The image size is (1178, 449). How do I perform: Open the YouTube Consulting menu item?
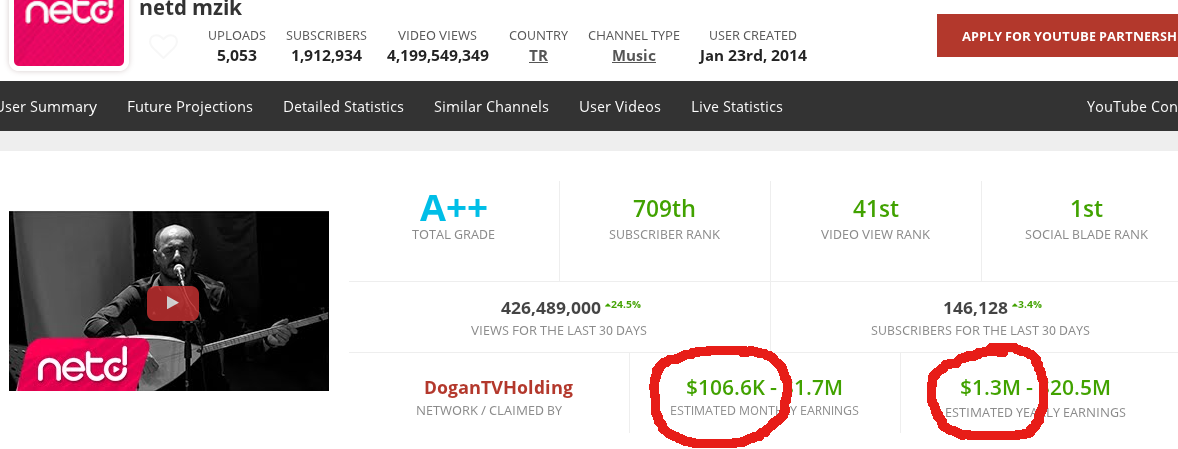1132,107
